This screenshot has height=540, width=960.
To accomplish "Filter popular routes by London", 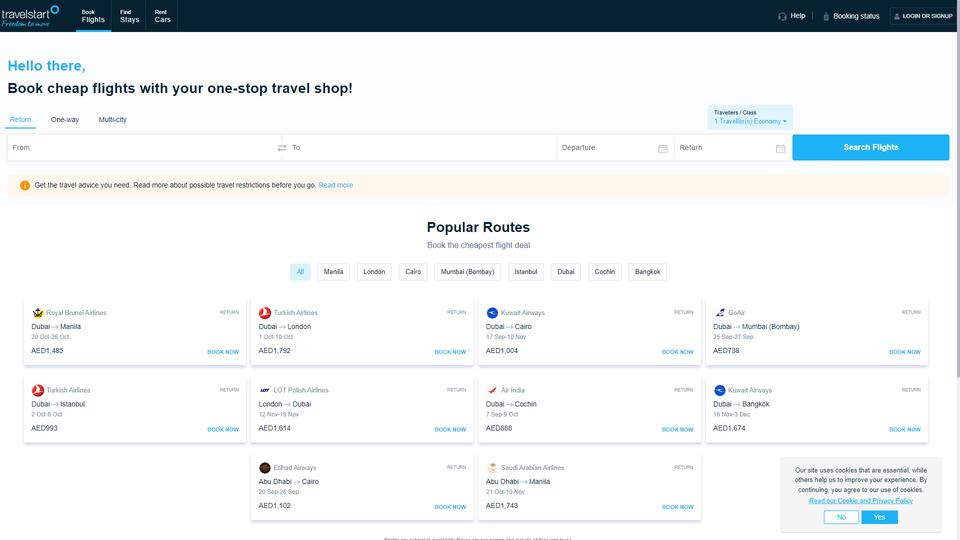I will pos(374,272).
